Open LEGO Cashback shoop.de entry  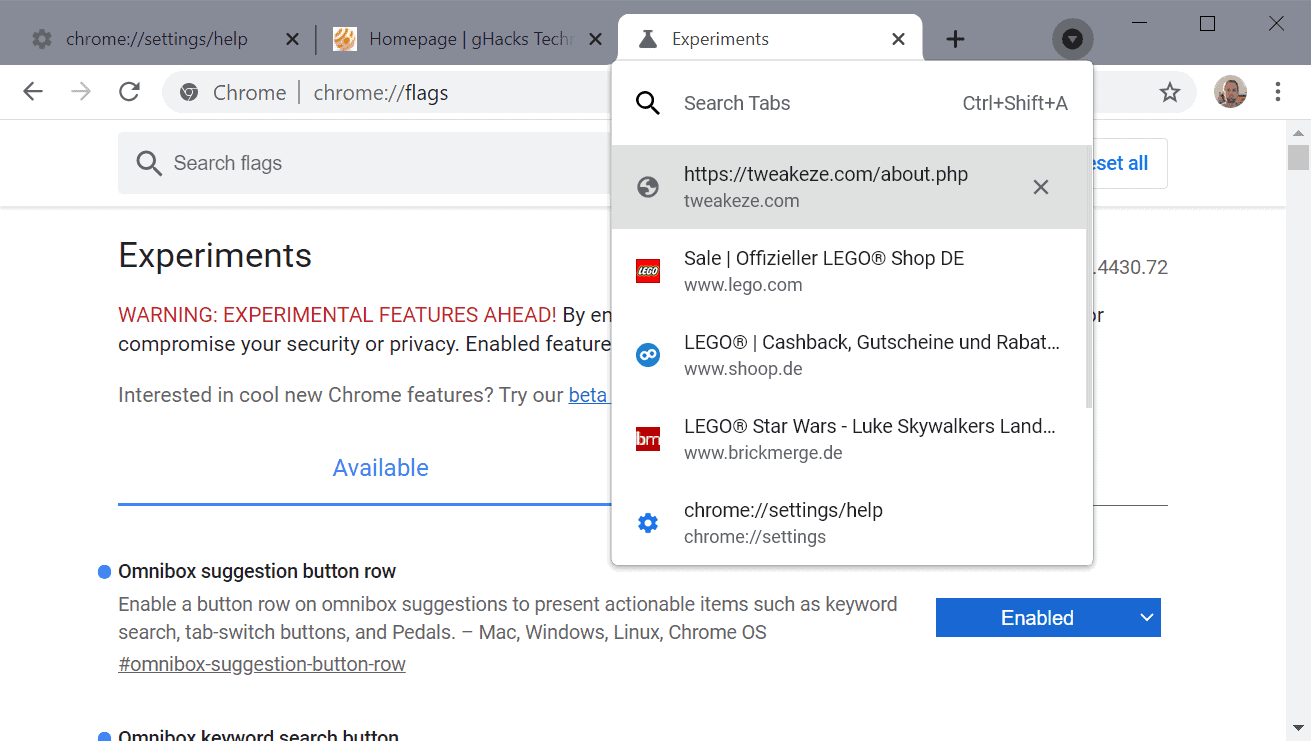click(848, 355)
